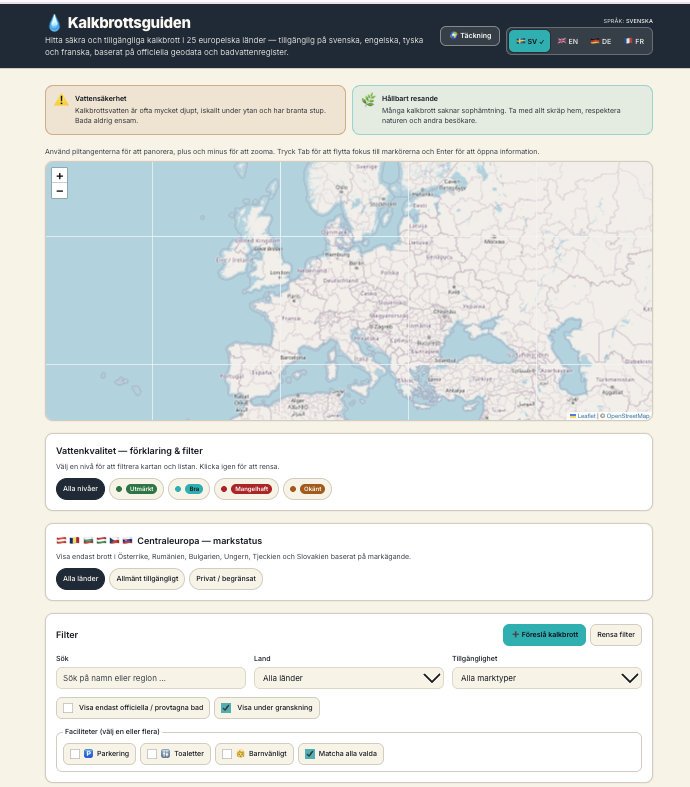This screenshot has height=787, width=690.
Task: Switch language to Swedish SV
Action: click(x=529, y=41)
